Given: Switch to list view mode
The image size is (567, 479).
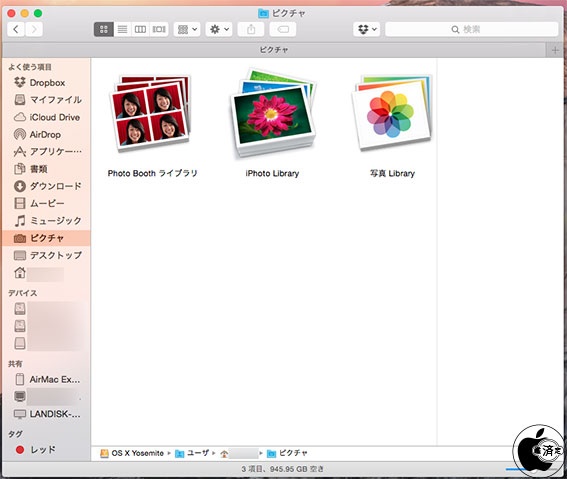Looking at the screenshot, I should [x=122, y=29].
